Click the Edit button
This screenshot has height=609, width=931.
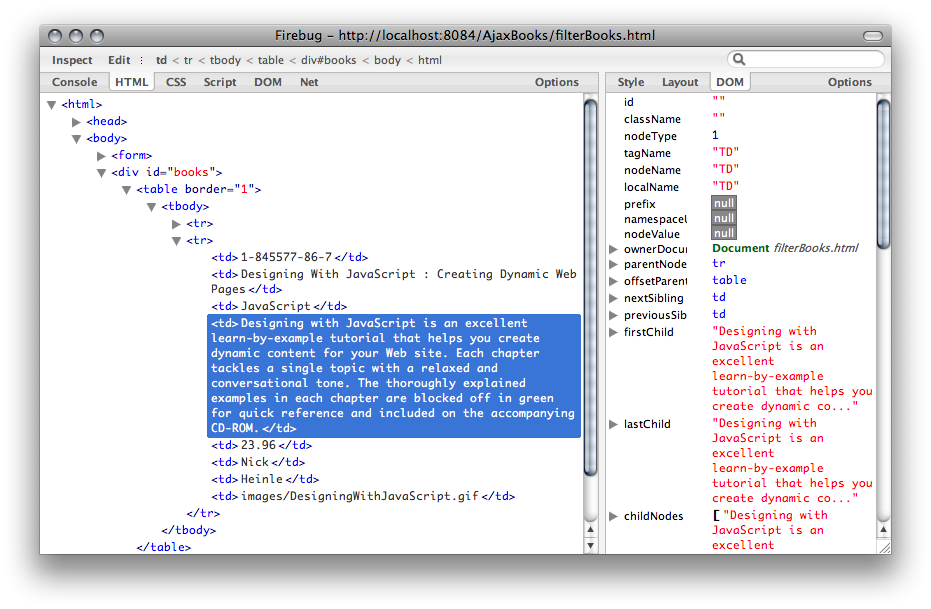[x=119, y=60]
